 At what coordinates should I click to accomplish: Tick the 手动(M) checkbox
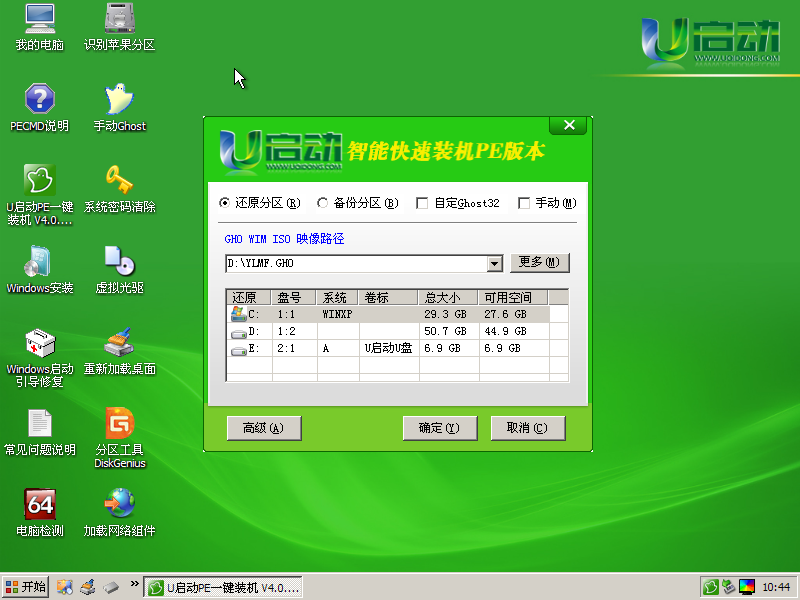tap(523, 204)
